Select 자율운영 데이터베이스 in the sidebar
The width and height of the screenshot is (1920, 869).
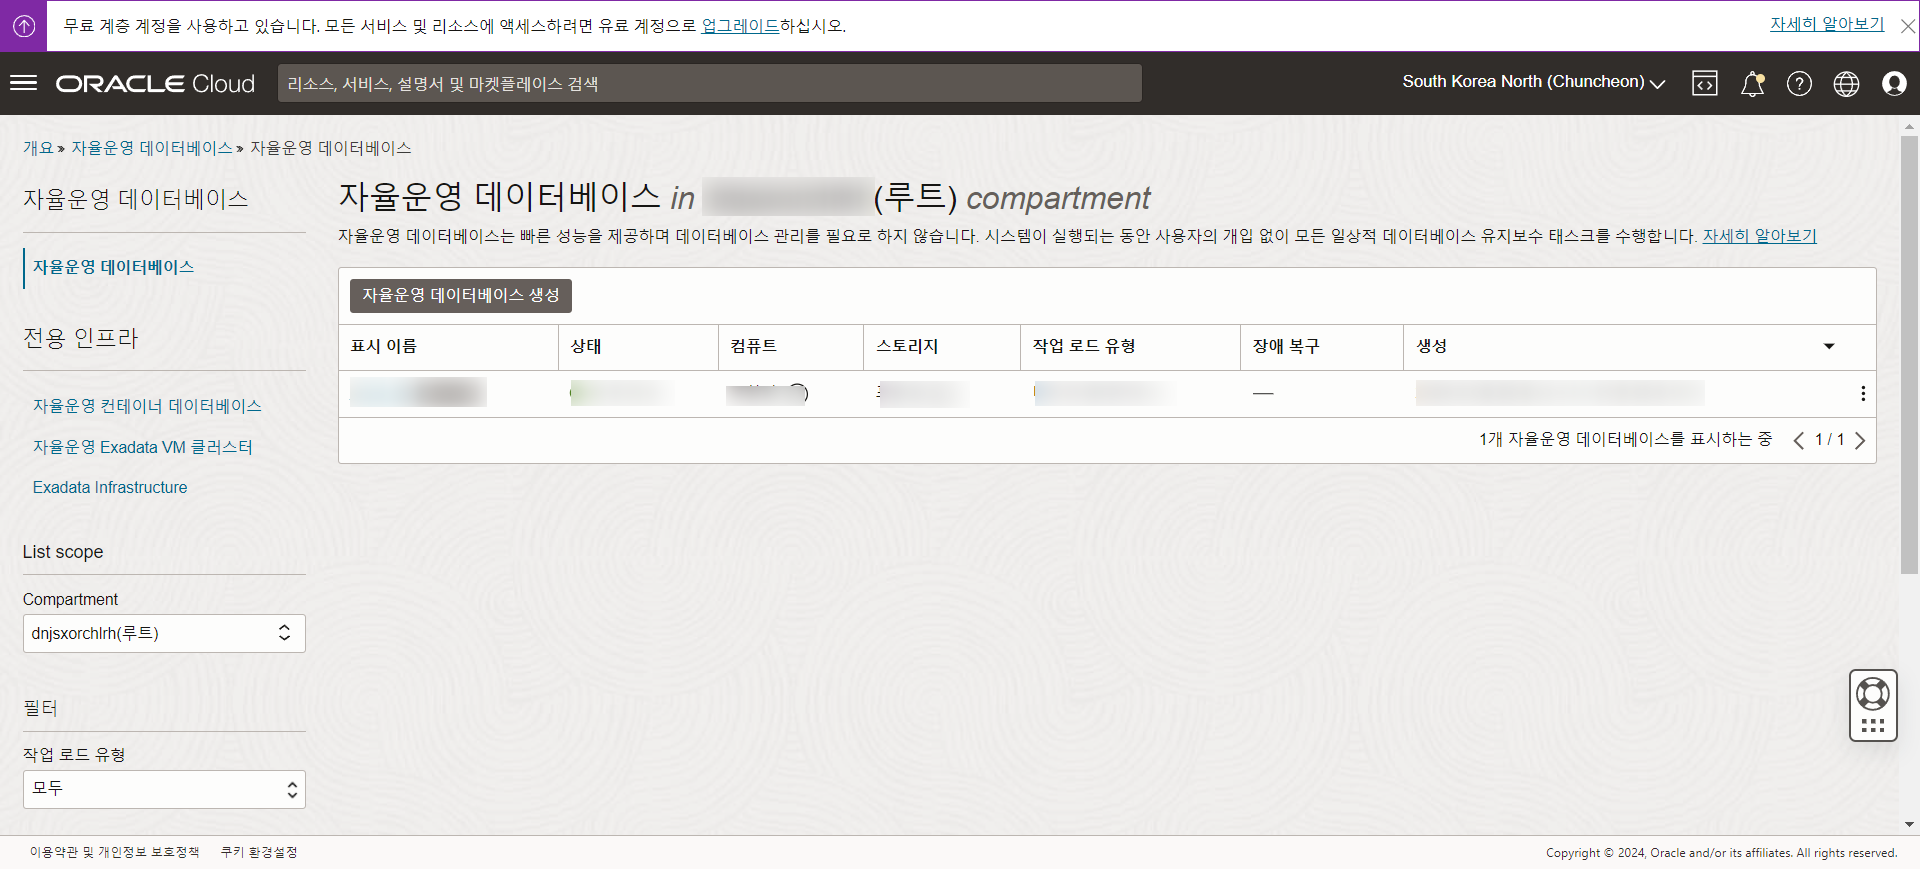point(114,267)
